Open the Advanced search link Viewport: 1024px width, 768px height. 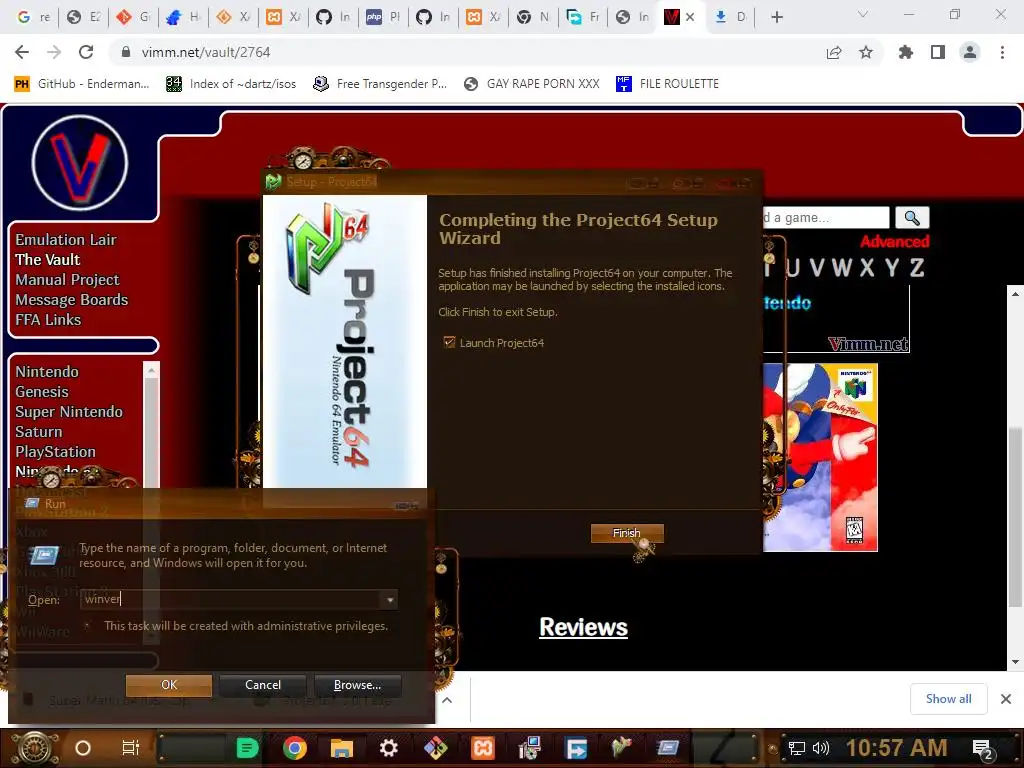point(895,242)
